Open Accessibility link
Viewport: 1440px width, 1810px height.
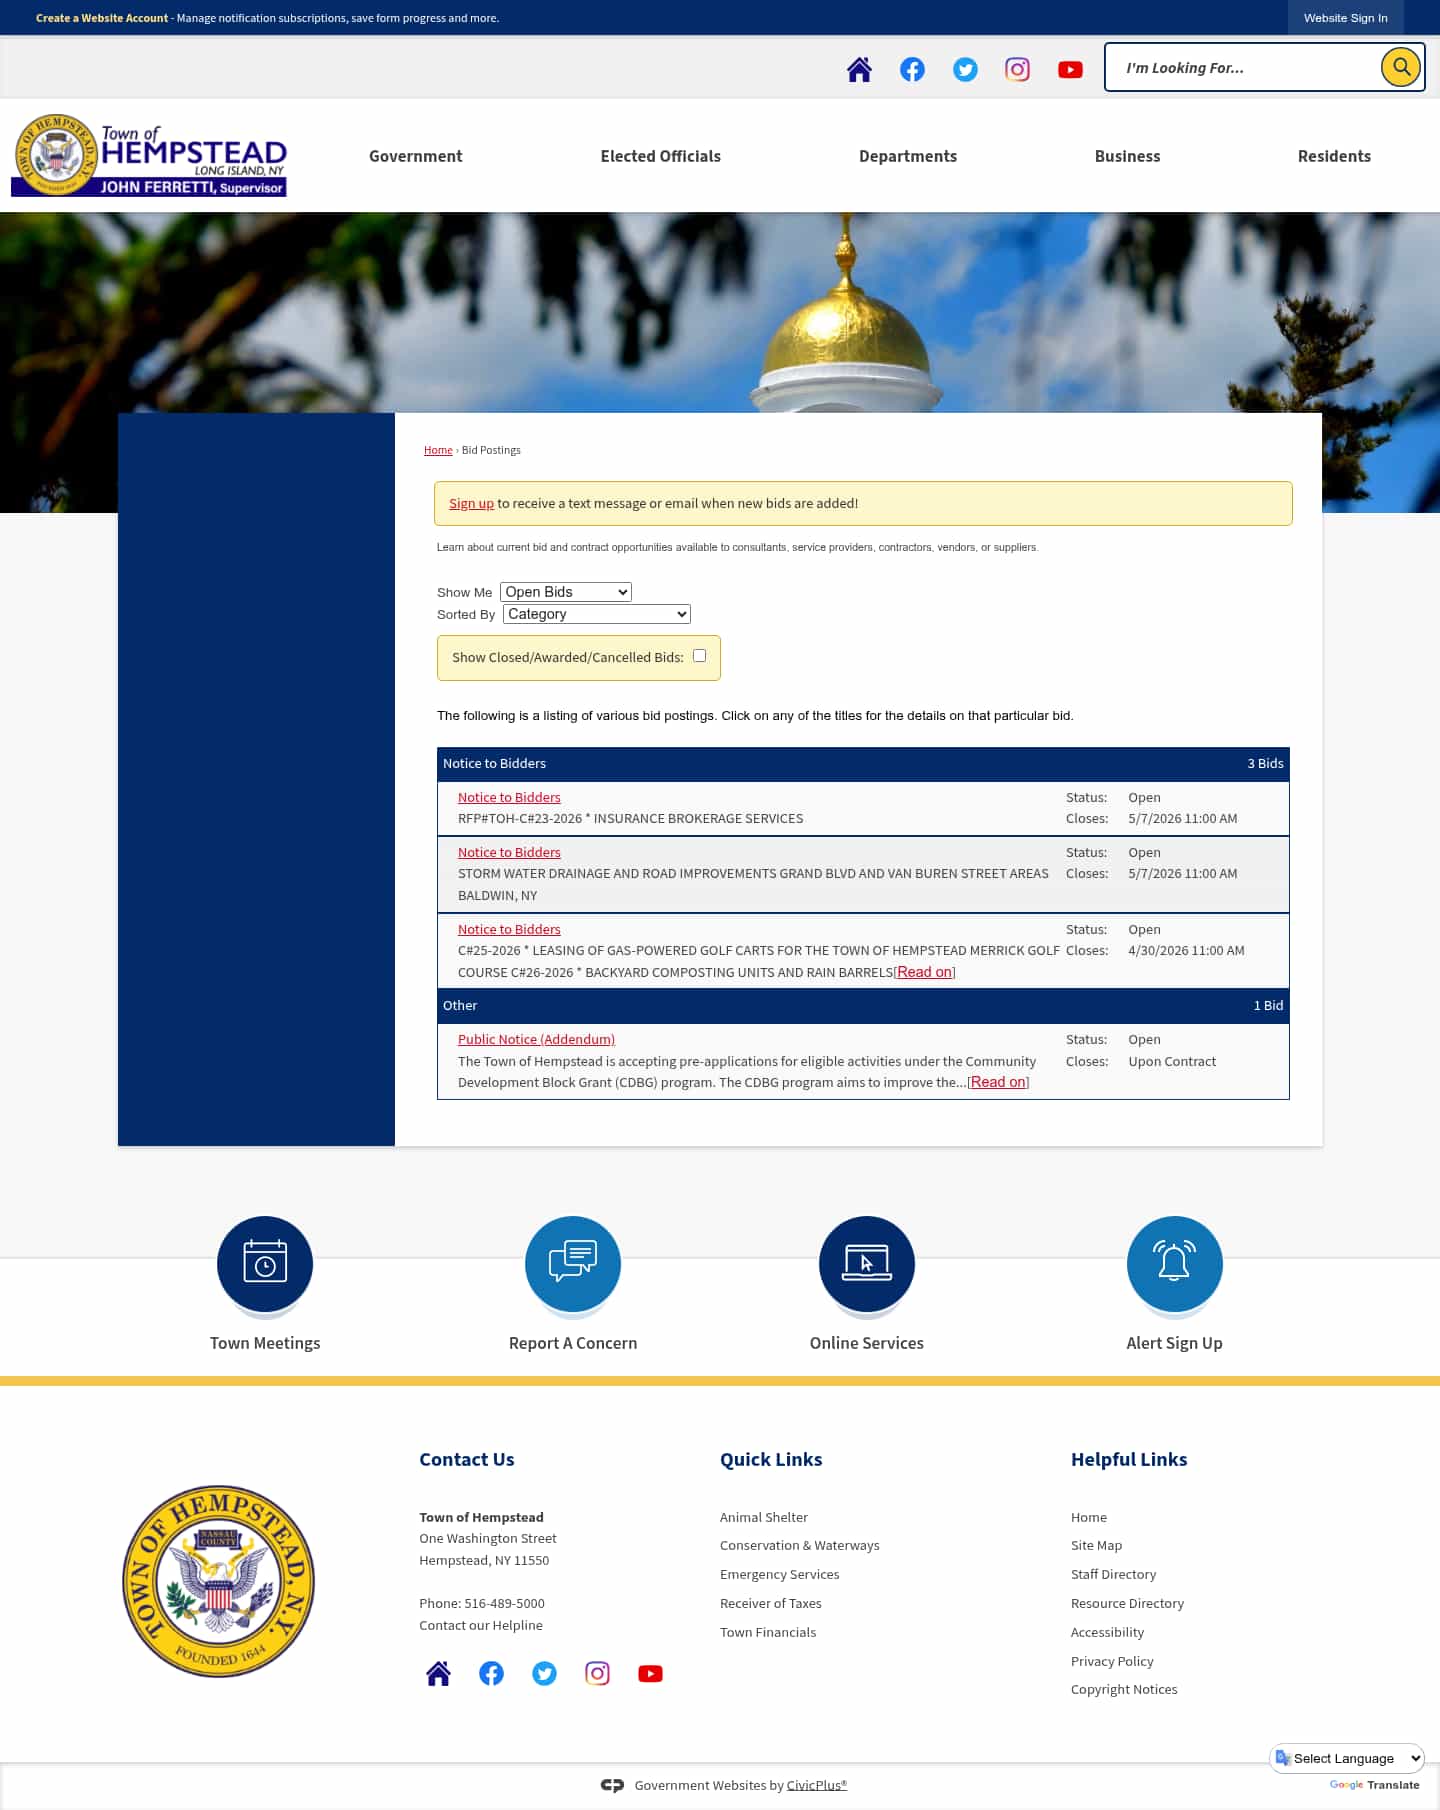(x=1108, y=1632)
